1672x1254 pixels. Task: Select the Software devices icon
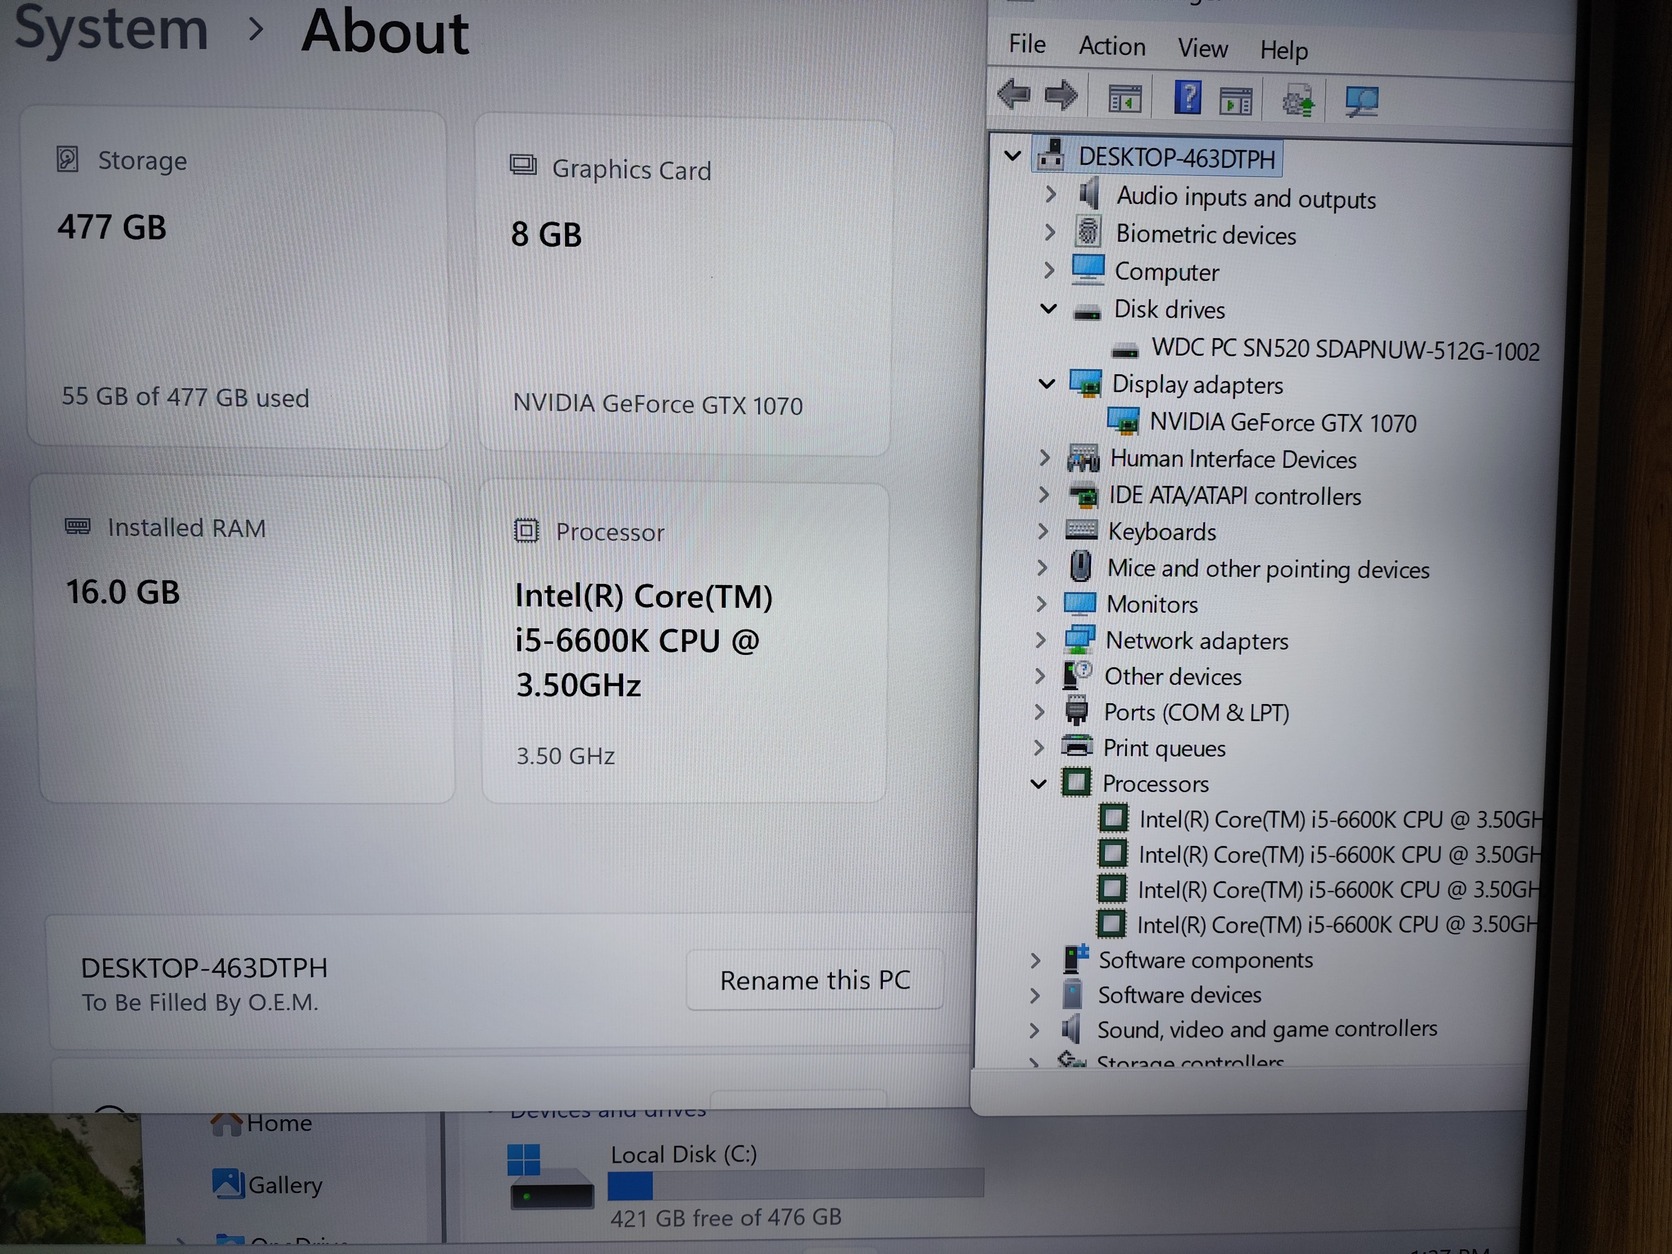click(1072, 994)
